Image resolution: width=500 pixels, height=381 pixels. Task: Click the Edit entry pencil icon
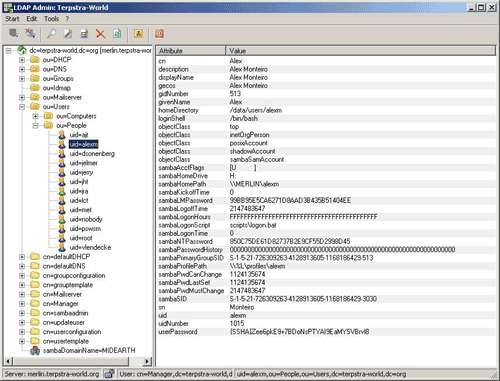pyautogui.click(x=68, y=33)
